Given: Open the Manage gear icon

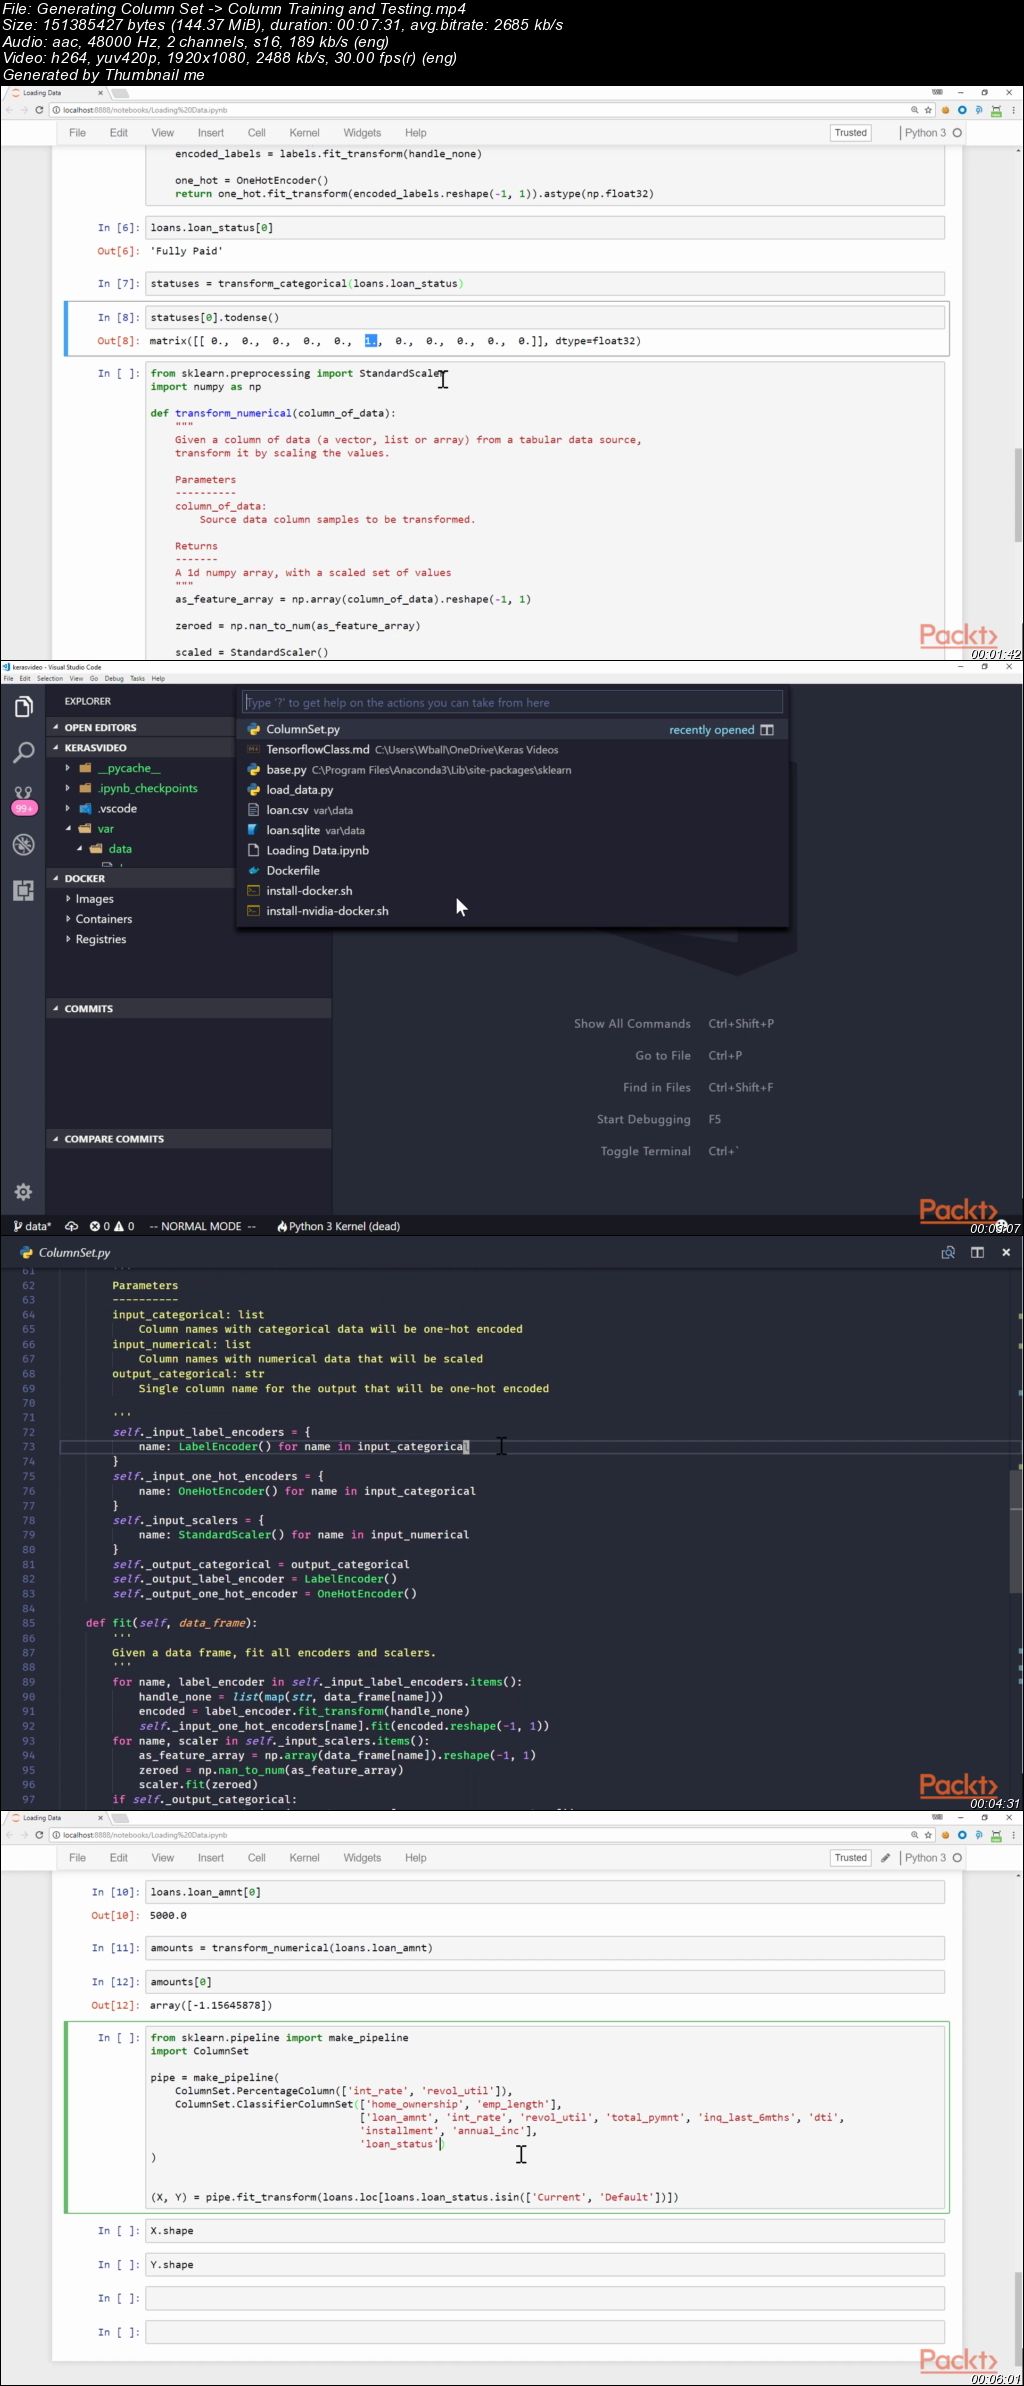Looking at the screenshot, I should (x=23, y=1192).
